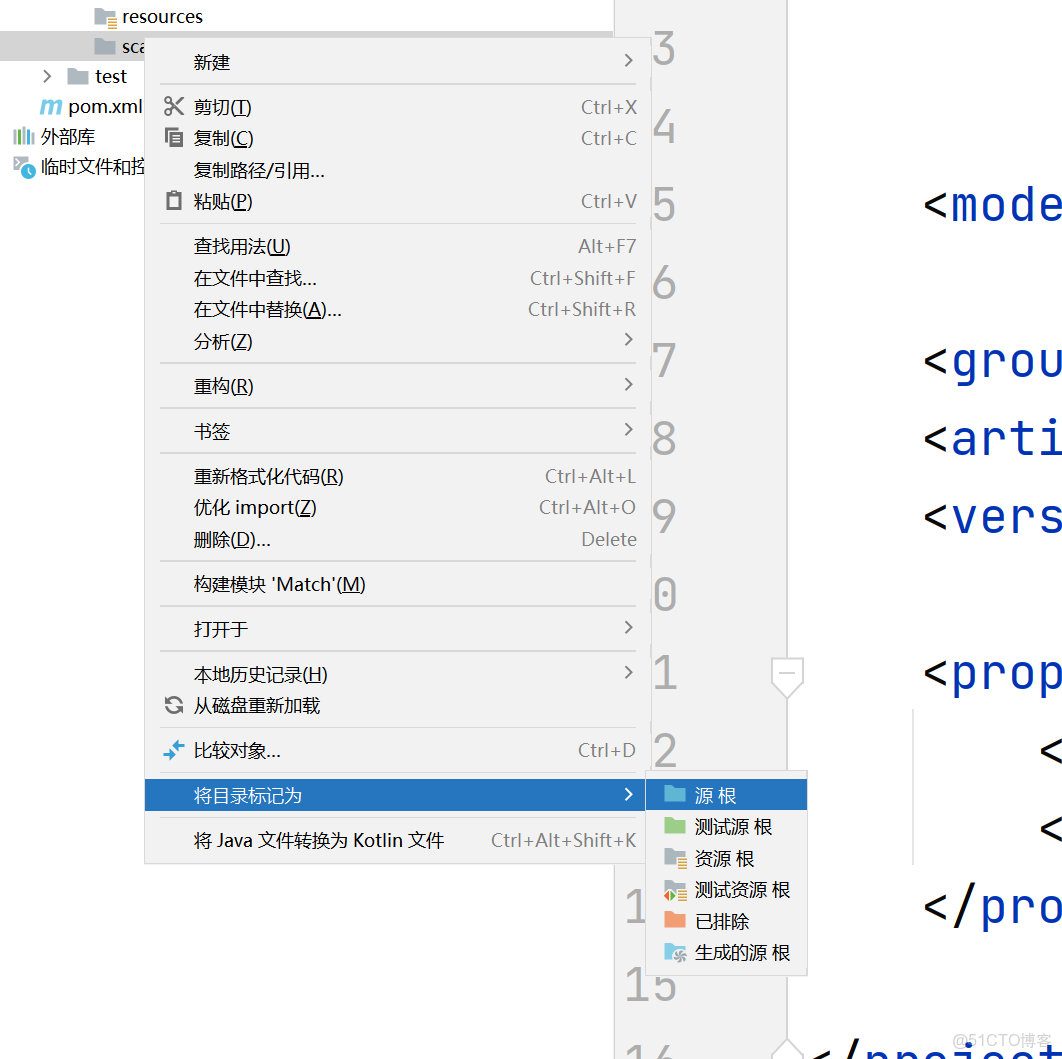Click the 外部库 library icon in sidebar
Viewport: 1062px width, 1059px height.
22,136
